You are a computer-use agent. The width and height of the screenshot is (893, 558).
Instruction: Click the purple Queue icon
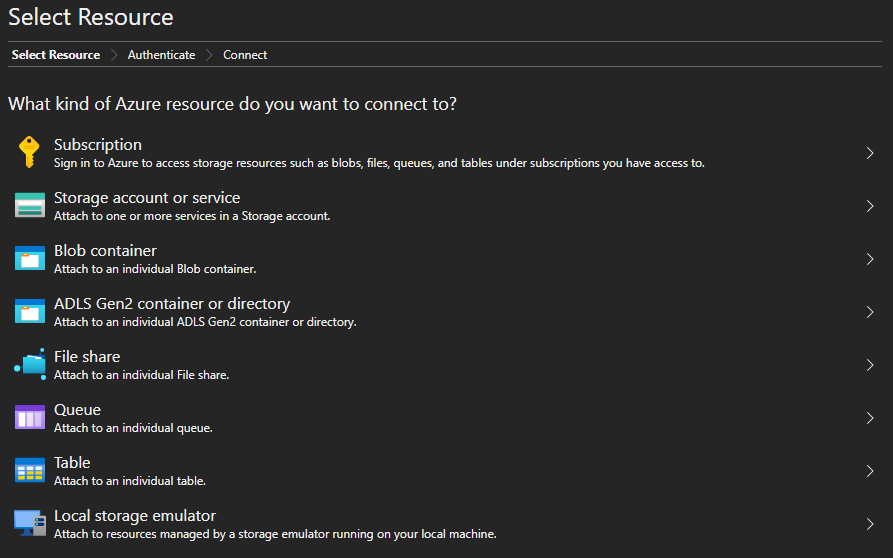(30, 417)
